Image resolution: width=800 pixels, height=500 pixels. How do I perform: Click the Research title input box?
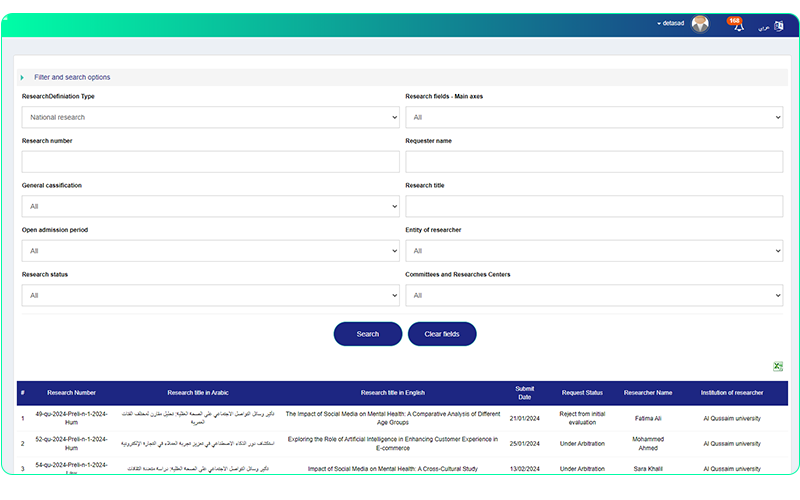tap(594, 206)
